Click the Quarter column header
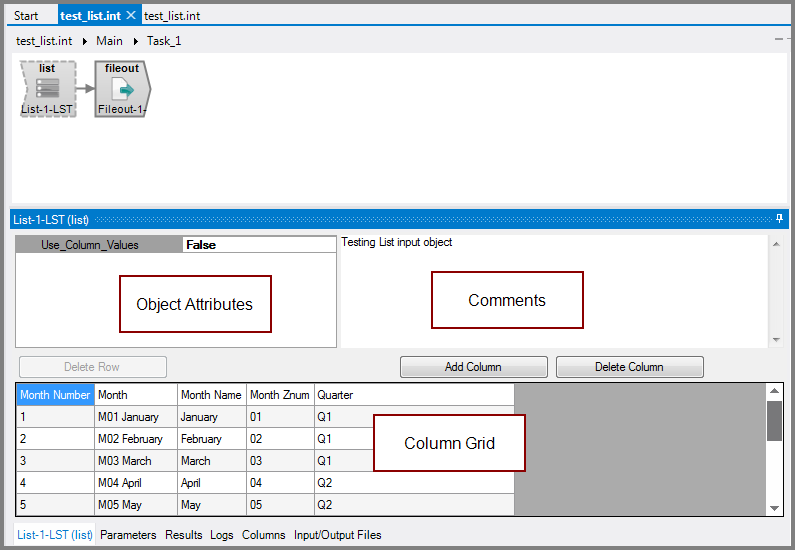 (x=336, y=395)
